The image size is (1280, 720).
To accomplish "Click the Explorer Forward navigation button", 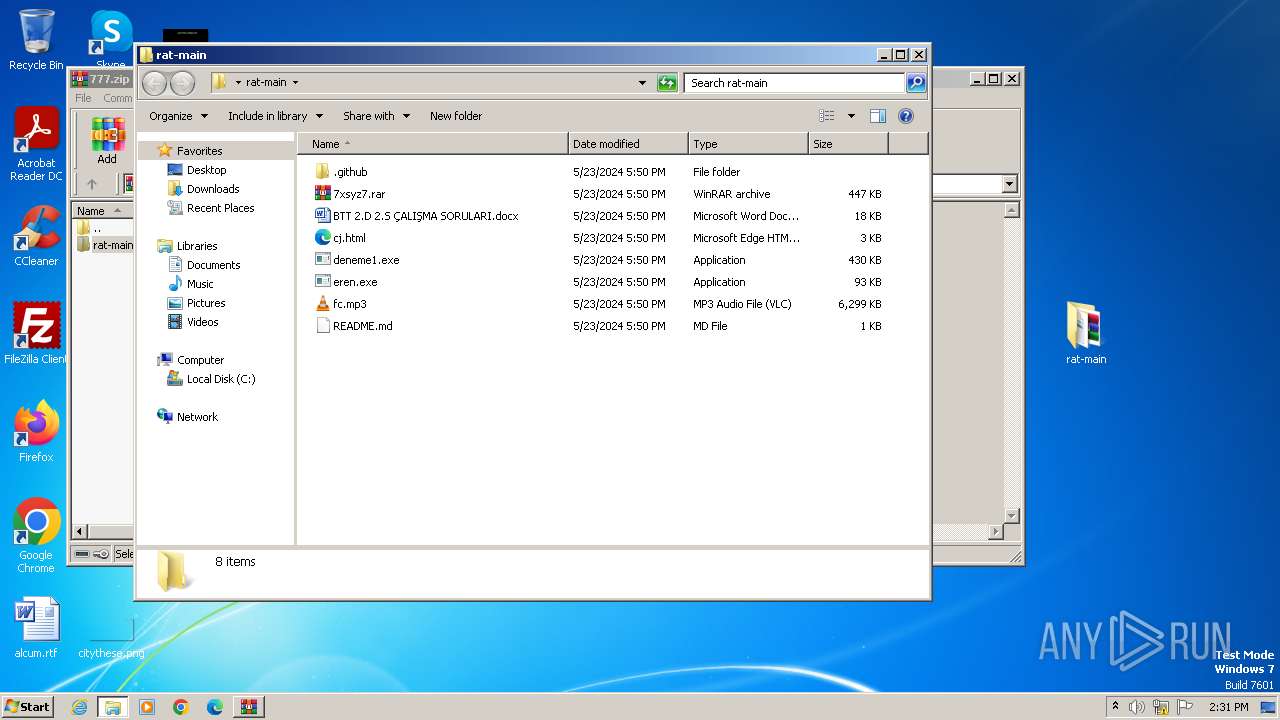I will click(x=182, y=83).
